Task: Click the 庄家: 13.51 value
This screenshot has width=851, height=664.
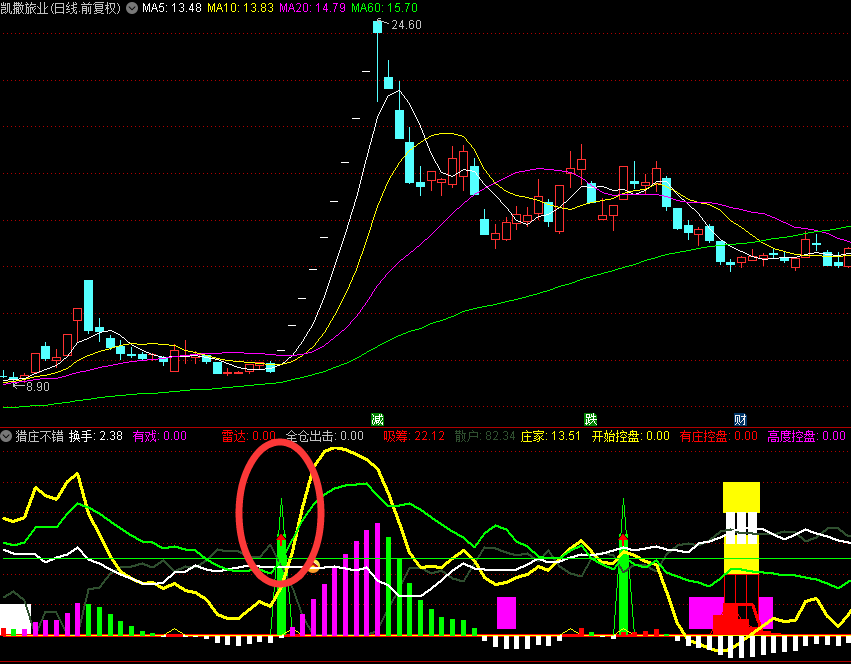Action: [550, 436]
